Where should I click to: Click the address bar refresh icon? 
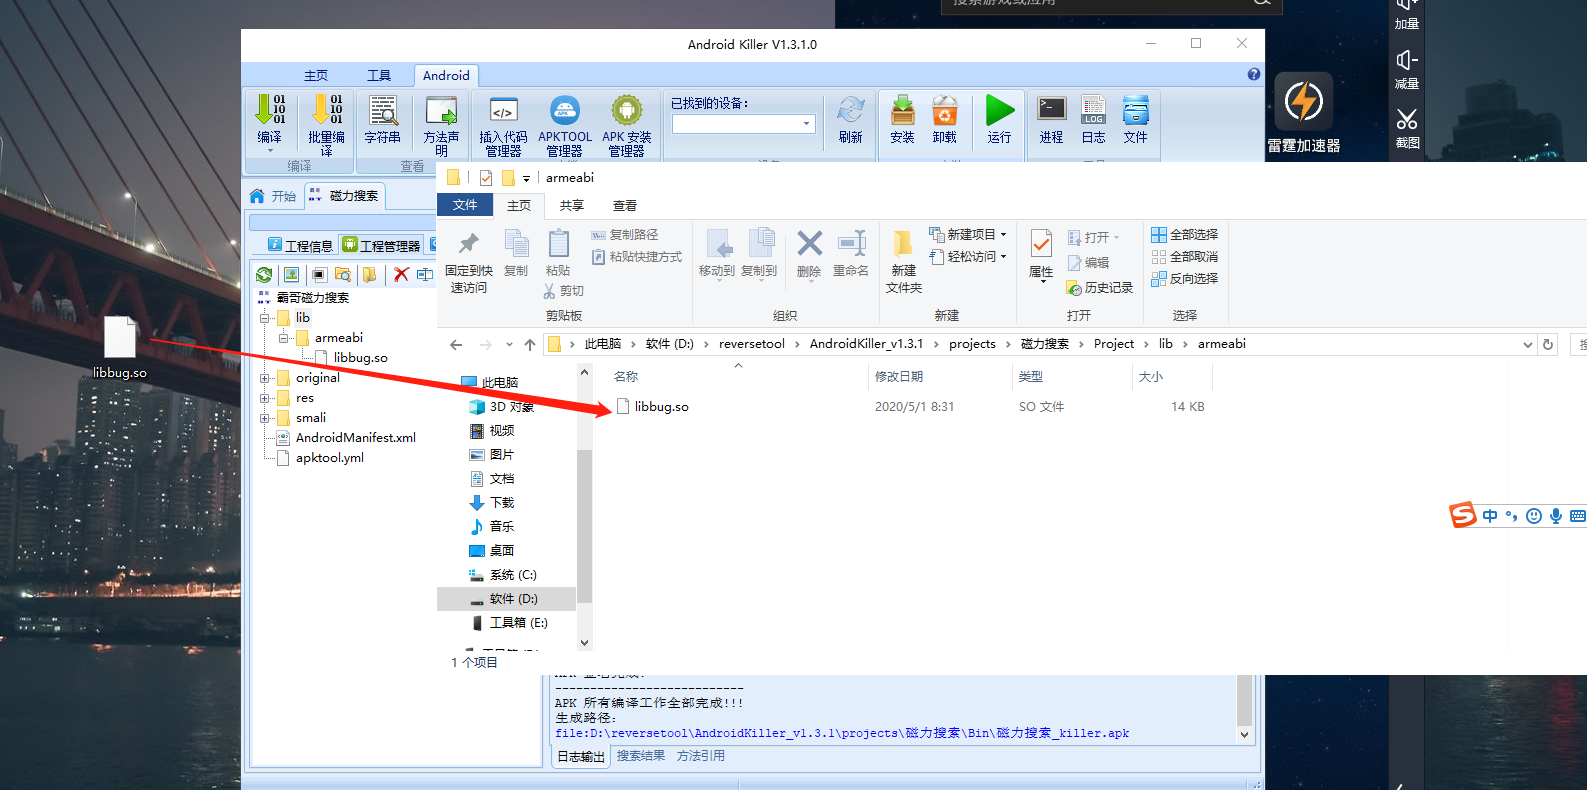(1548, 344)
